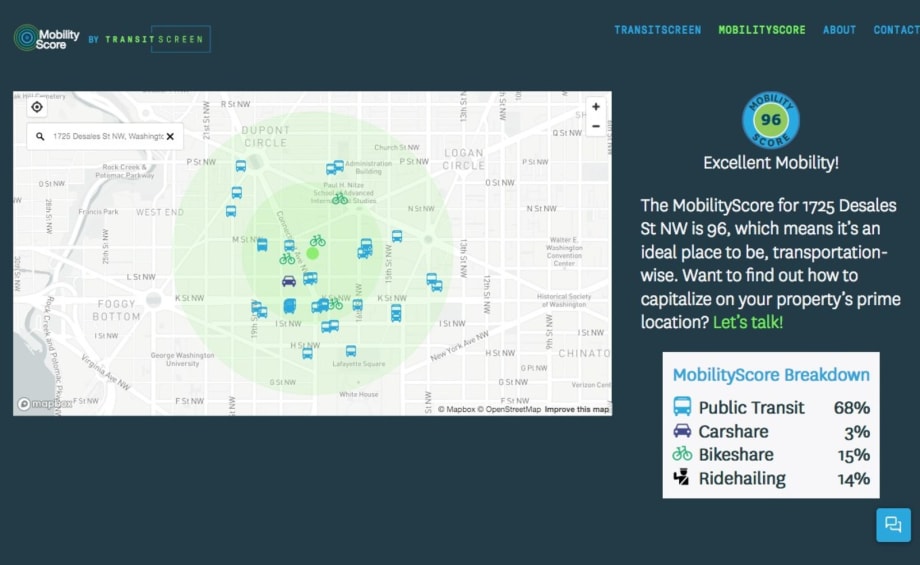The height and width of the screenshot is (565, 920).
Task: Click the Lafayette Square map label
Action: 358,364
